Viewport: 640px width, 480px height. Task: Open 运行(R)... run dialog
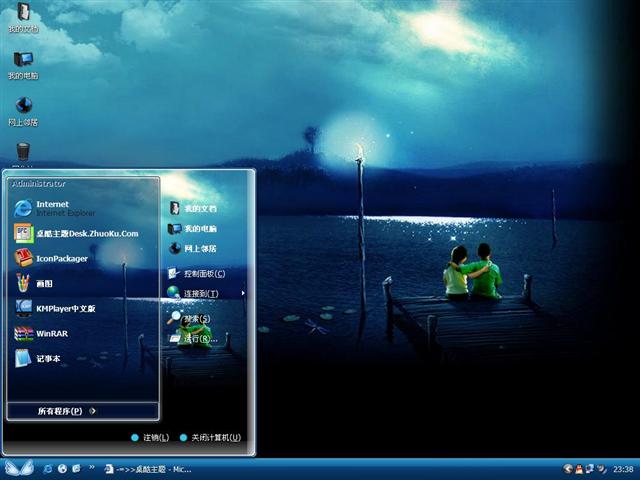[x=193, y=338]
